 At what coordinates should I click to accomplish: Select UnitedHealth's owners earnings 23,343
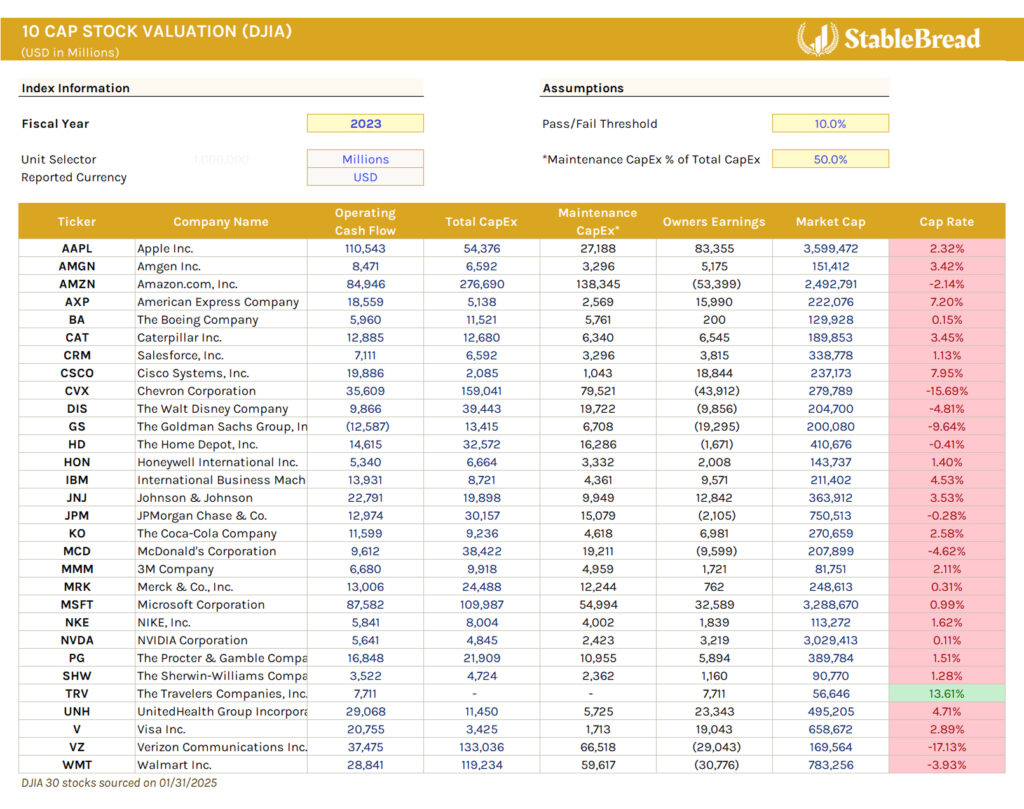click(x=714, y=711)
